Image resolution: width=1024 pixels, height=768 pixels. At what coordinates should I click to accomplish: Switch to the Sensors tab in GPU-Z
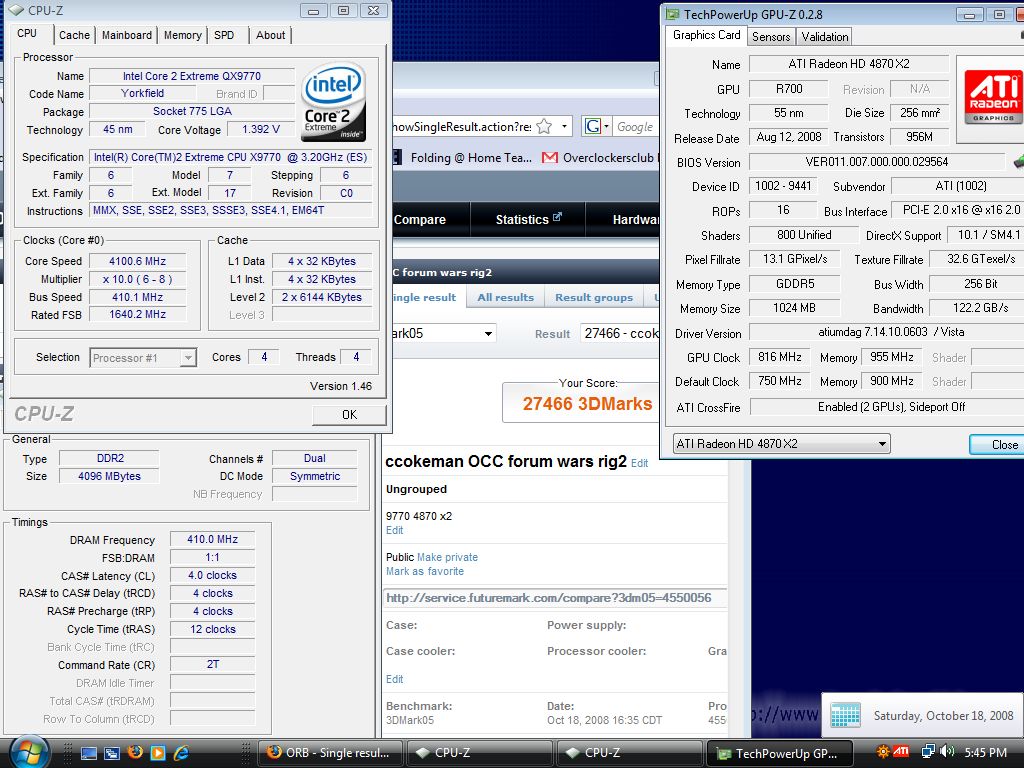pyautogui.click(x=771, y=37)
